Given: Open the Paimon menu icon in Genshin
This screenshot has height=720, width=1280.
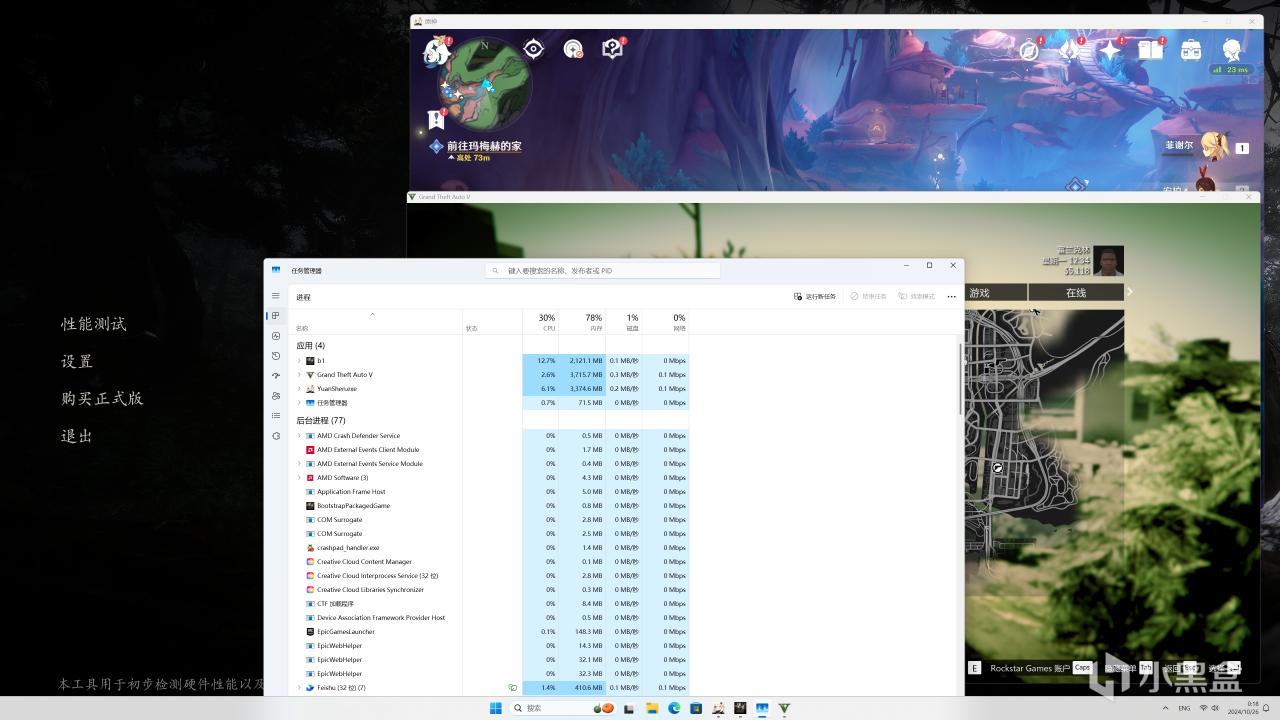Looking at the screenshot, I should click(x=437, y=50).
